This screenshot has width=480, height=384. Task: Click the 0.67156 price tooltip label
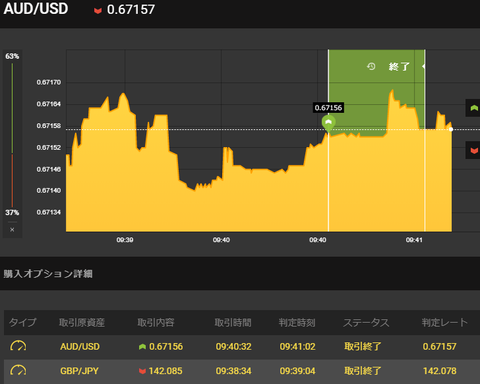328,108
